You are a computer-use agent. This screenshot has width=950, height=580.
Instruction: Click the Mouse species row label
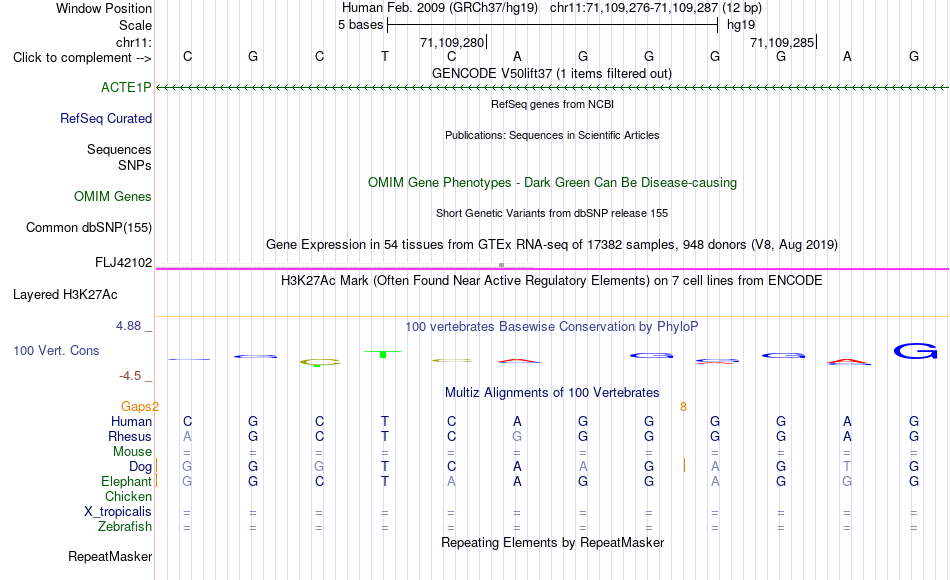[132, 452]
